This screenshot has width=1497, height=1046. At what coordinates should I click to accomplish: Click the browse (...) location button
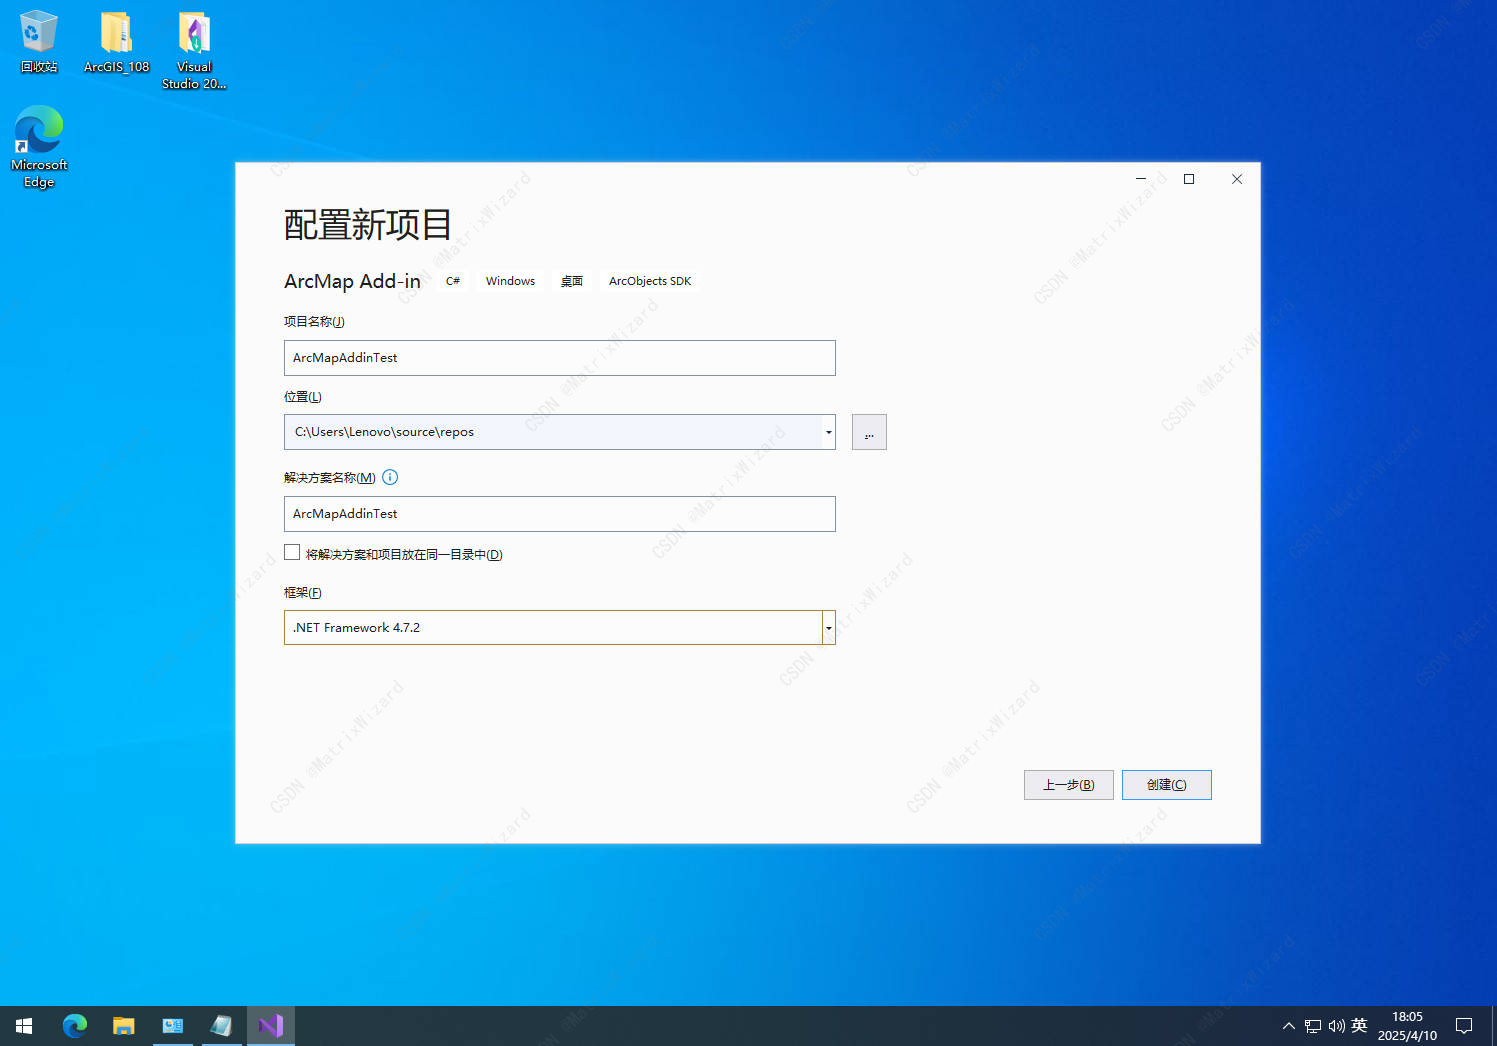[x=869, y=432]
